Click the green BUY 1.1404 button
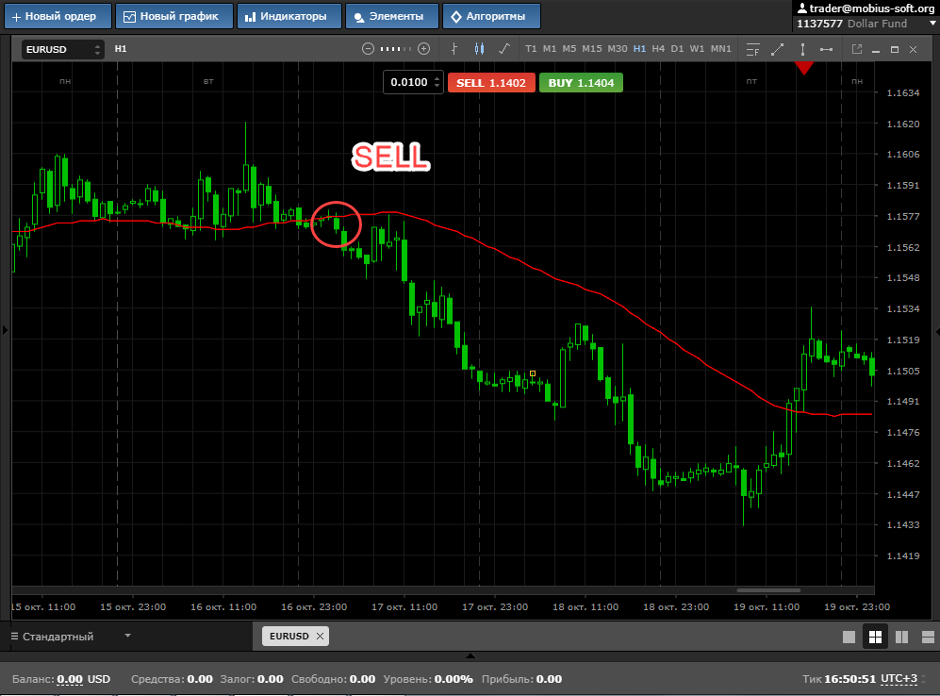The height and width of the screenshot is (696, 940). tap(581, 83)
